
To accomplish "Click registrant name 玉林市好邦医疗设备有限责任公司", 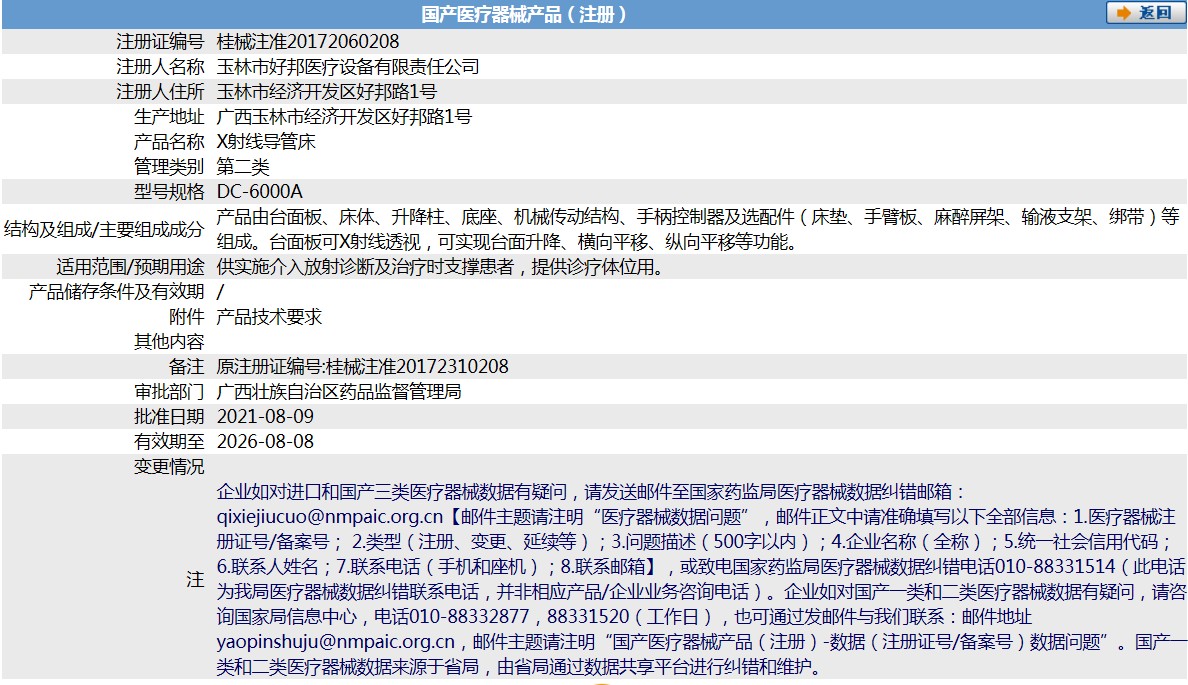I will pyautogui.click(x=348, y=67).
